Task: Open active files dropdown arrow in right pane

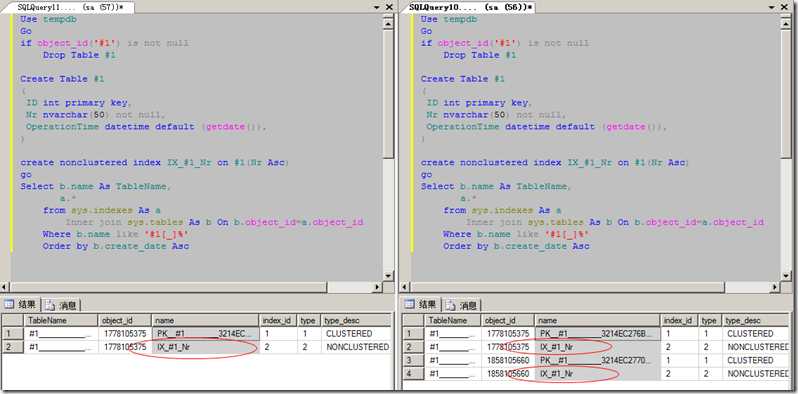Action: 778,8
